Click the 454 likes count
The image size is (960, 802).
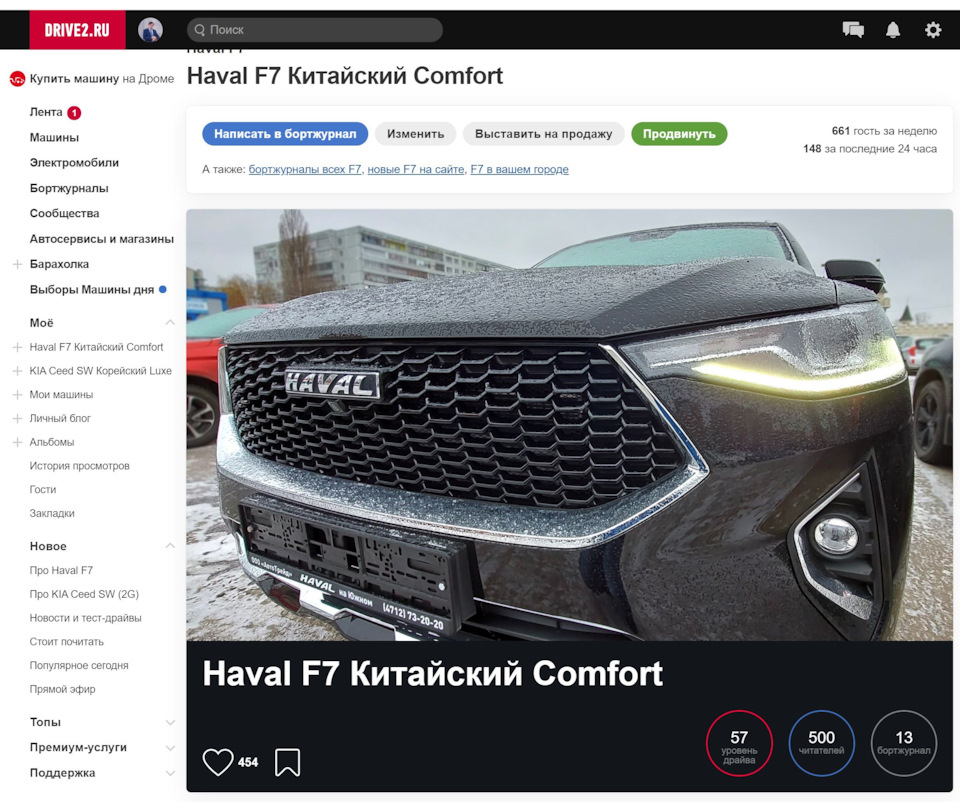248,763
